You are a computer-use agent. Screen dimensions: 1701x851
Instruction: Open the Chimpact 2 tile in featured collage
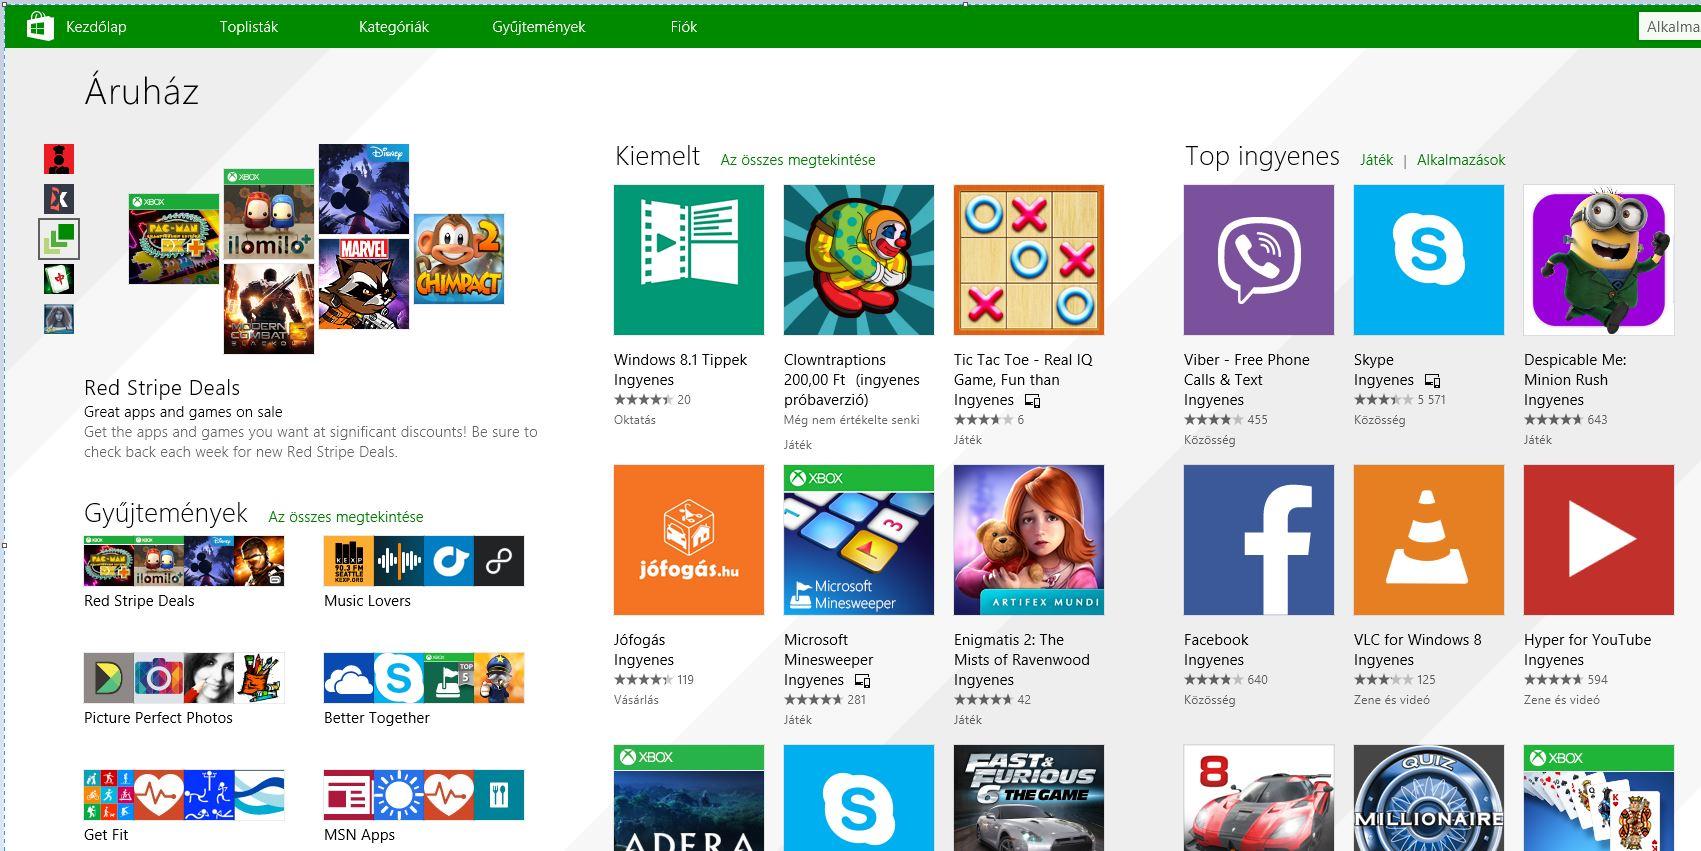(459, 259)
